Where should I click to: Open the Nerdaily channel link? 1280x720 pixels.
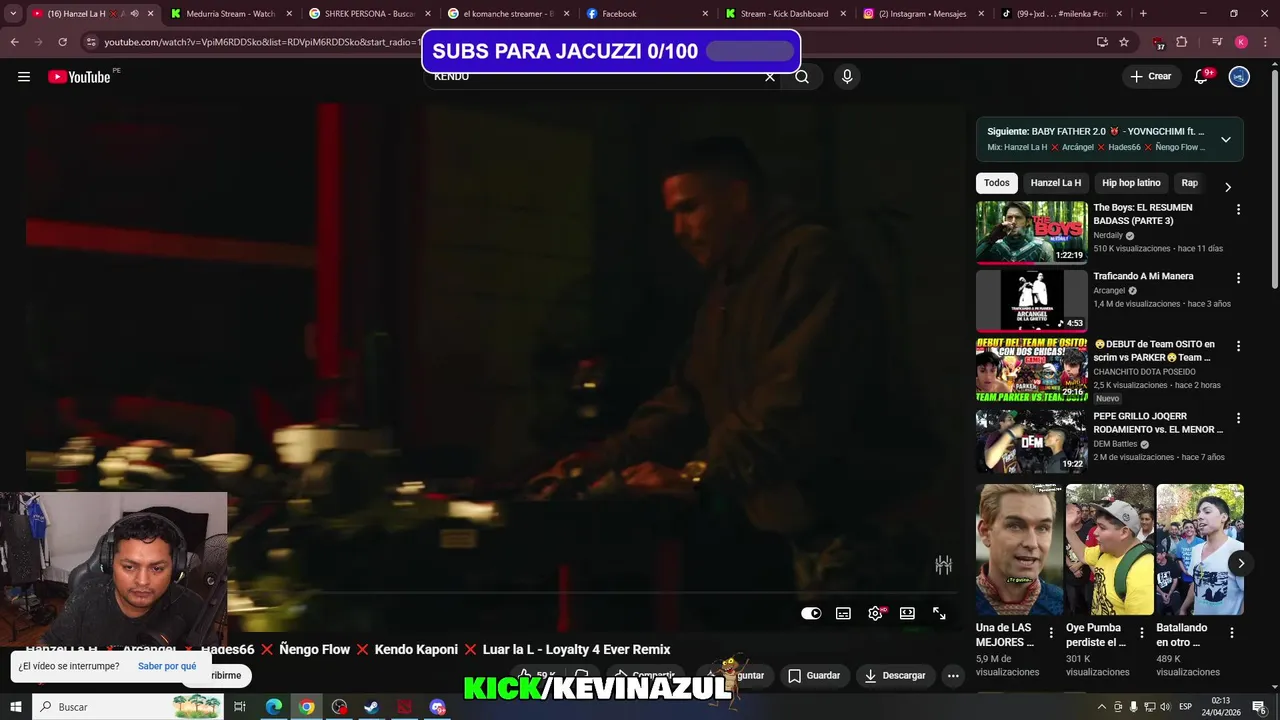point(1108,236)
